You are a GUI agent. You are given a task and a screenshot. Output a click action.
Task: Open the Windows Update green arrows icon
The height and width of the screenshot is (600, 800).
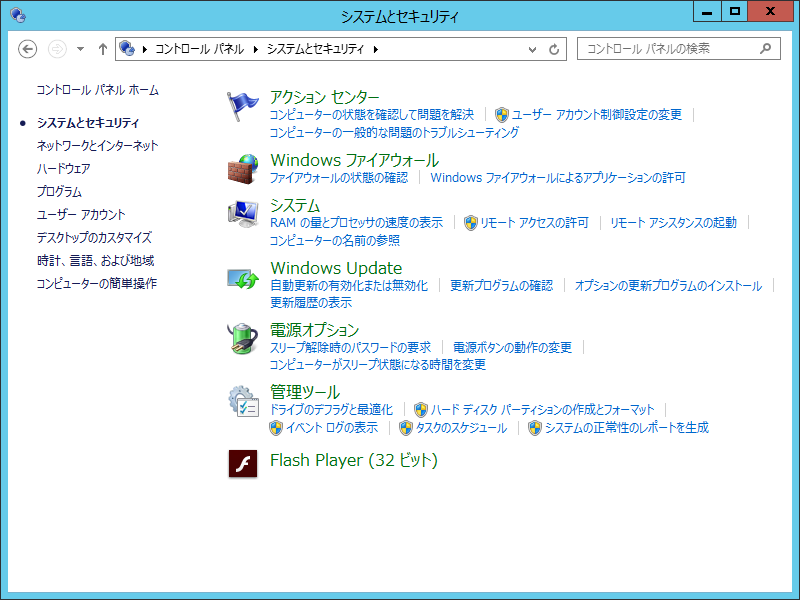(x=243, y=279)
